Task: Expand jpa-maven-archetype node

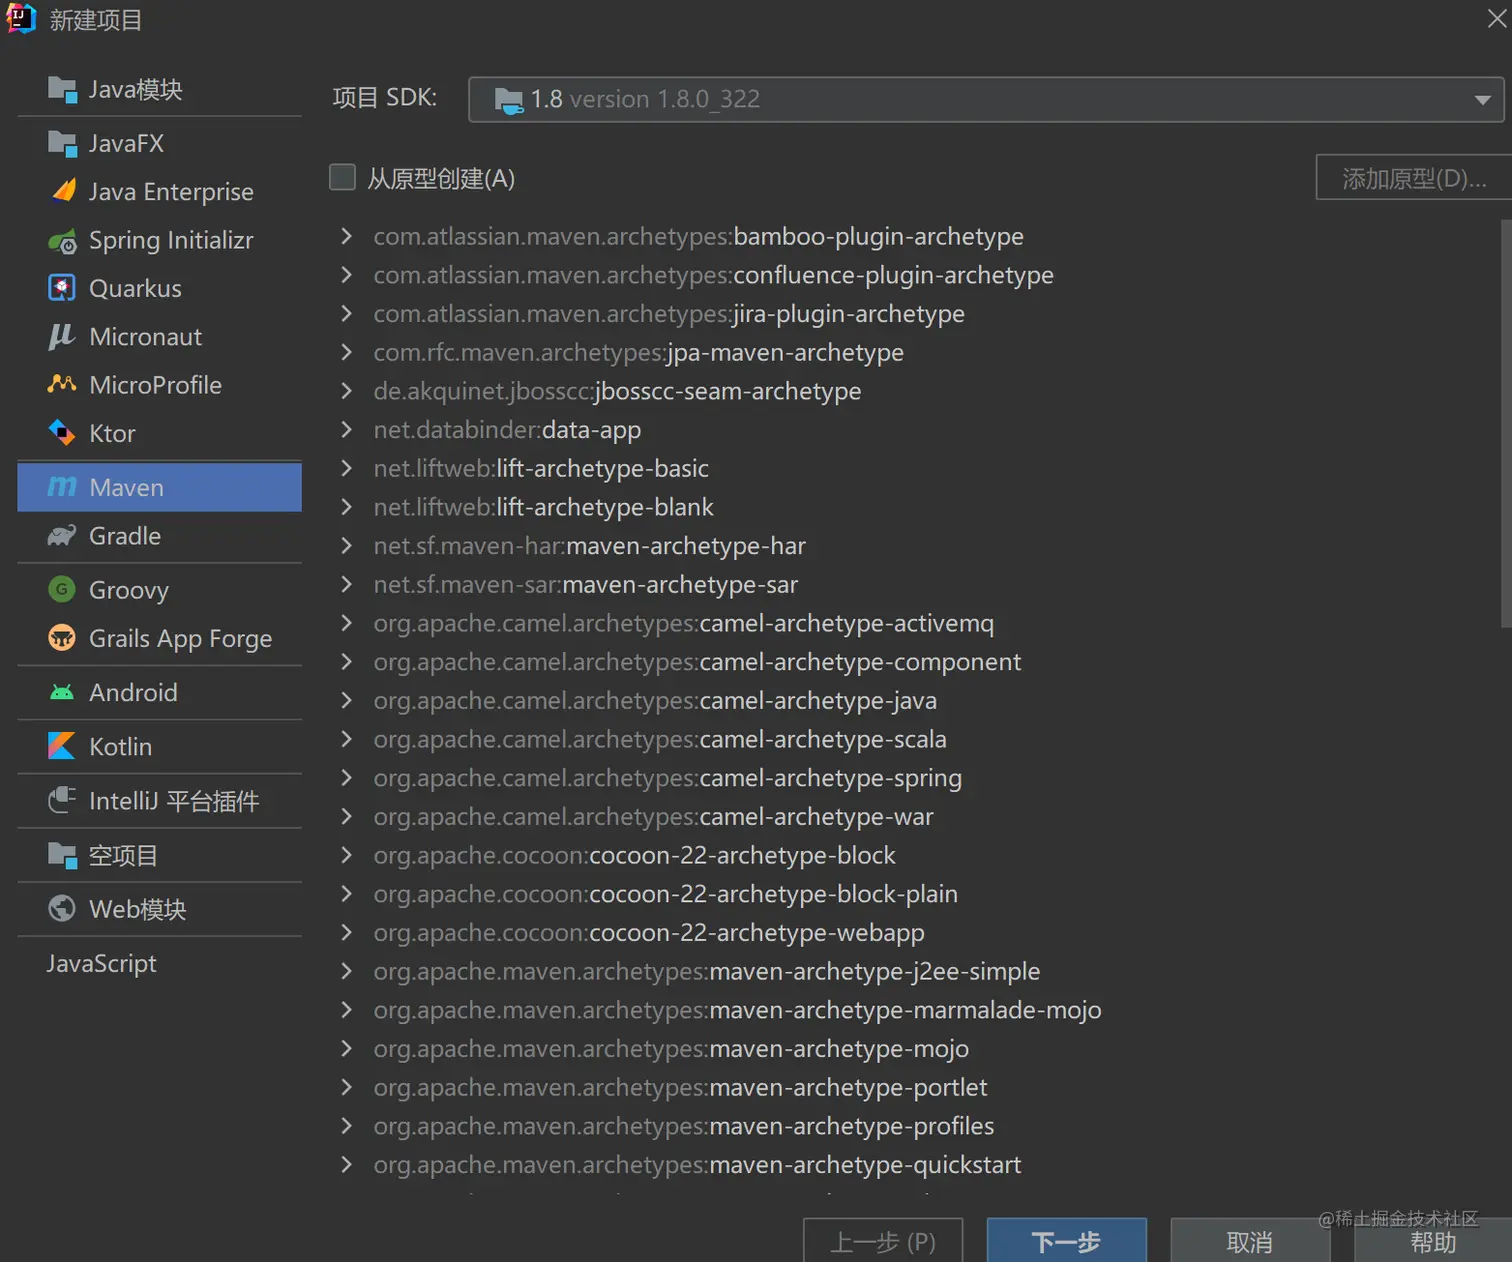Action: [x=346, y=352]
